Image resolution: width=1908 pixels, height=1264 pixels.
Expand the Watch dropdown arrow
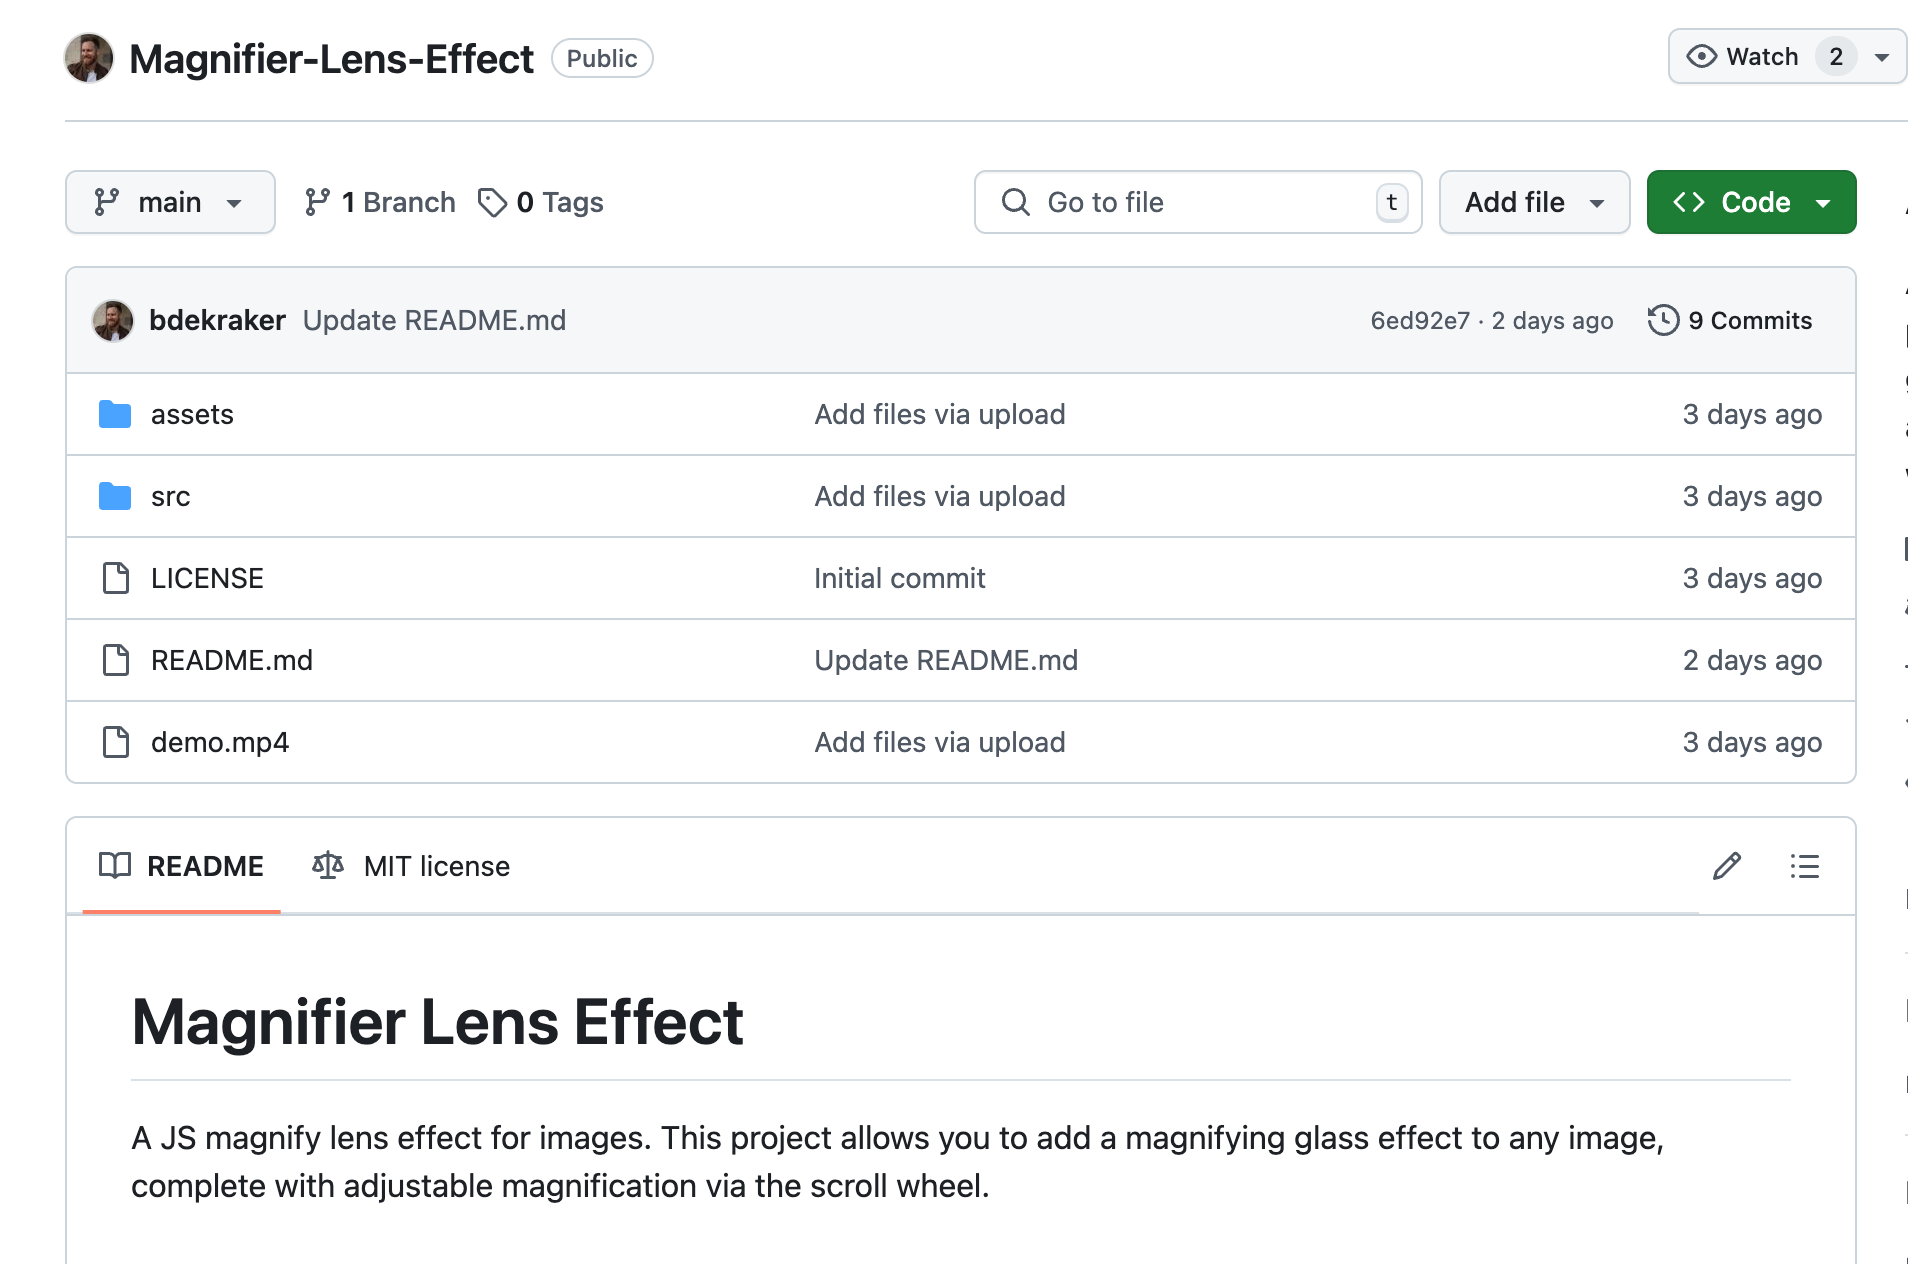coord(1881,57)
